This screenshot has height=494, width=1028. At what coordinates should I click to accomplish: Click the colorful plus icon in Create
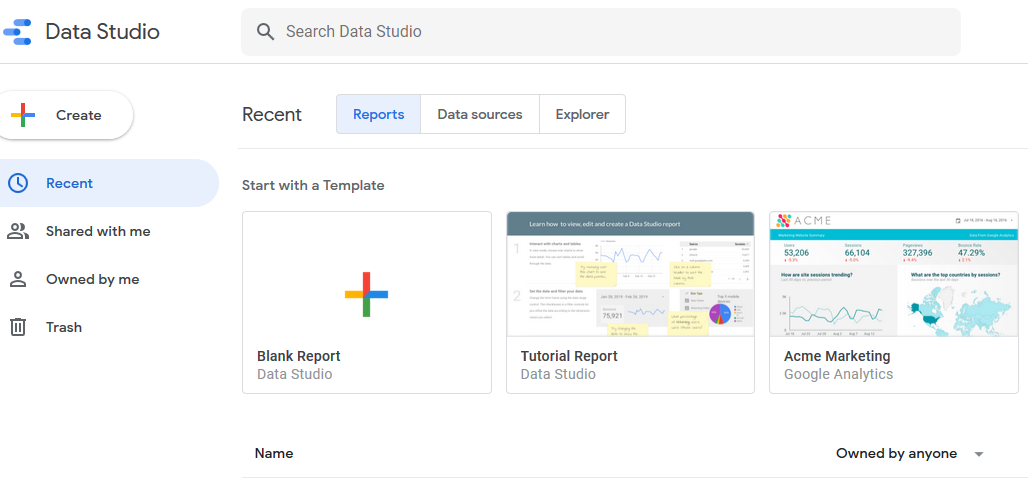click(x=23, y=115)
